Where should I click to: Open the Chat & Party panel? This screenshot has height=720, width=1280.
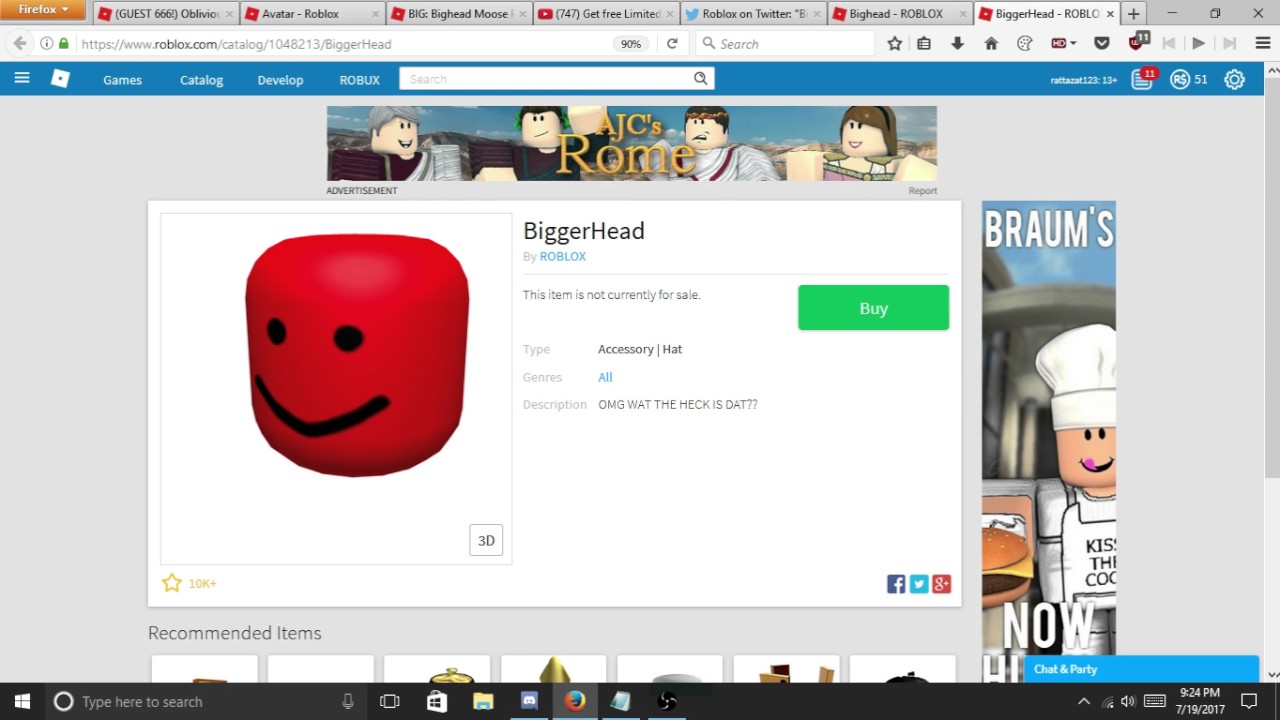pyautogui.click(x=1140, y=669)
